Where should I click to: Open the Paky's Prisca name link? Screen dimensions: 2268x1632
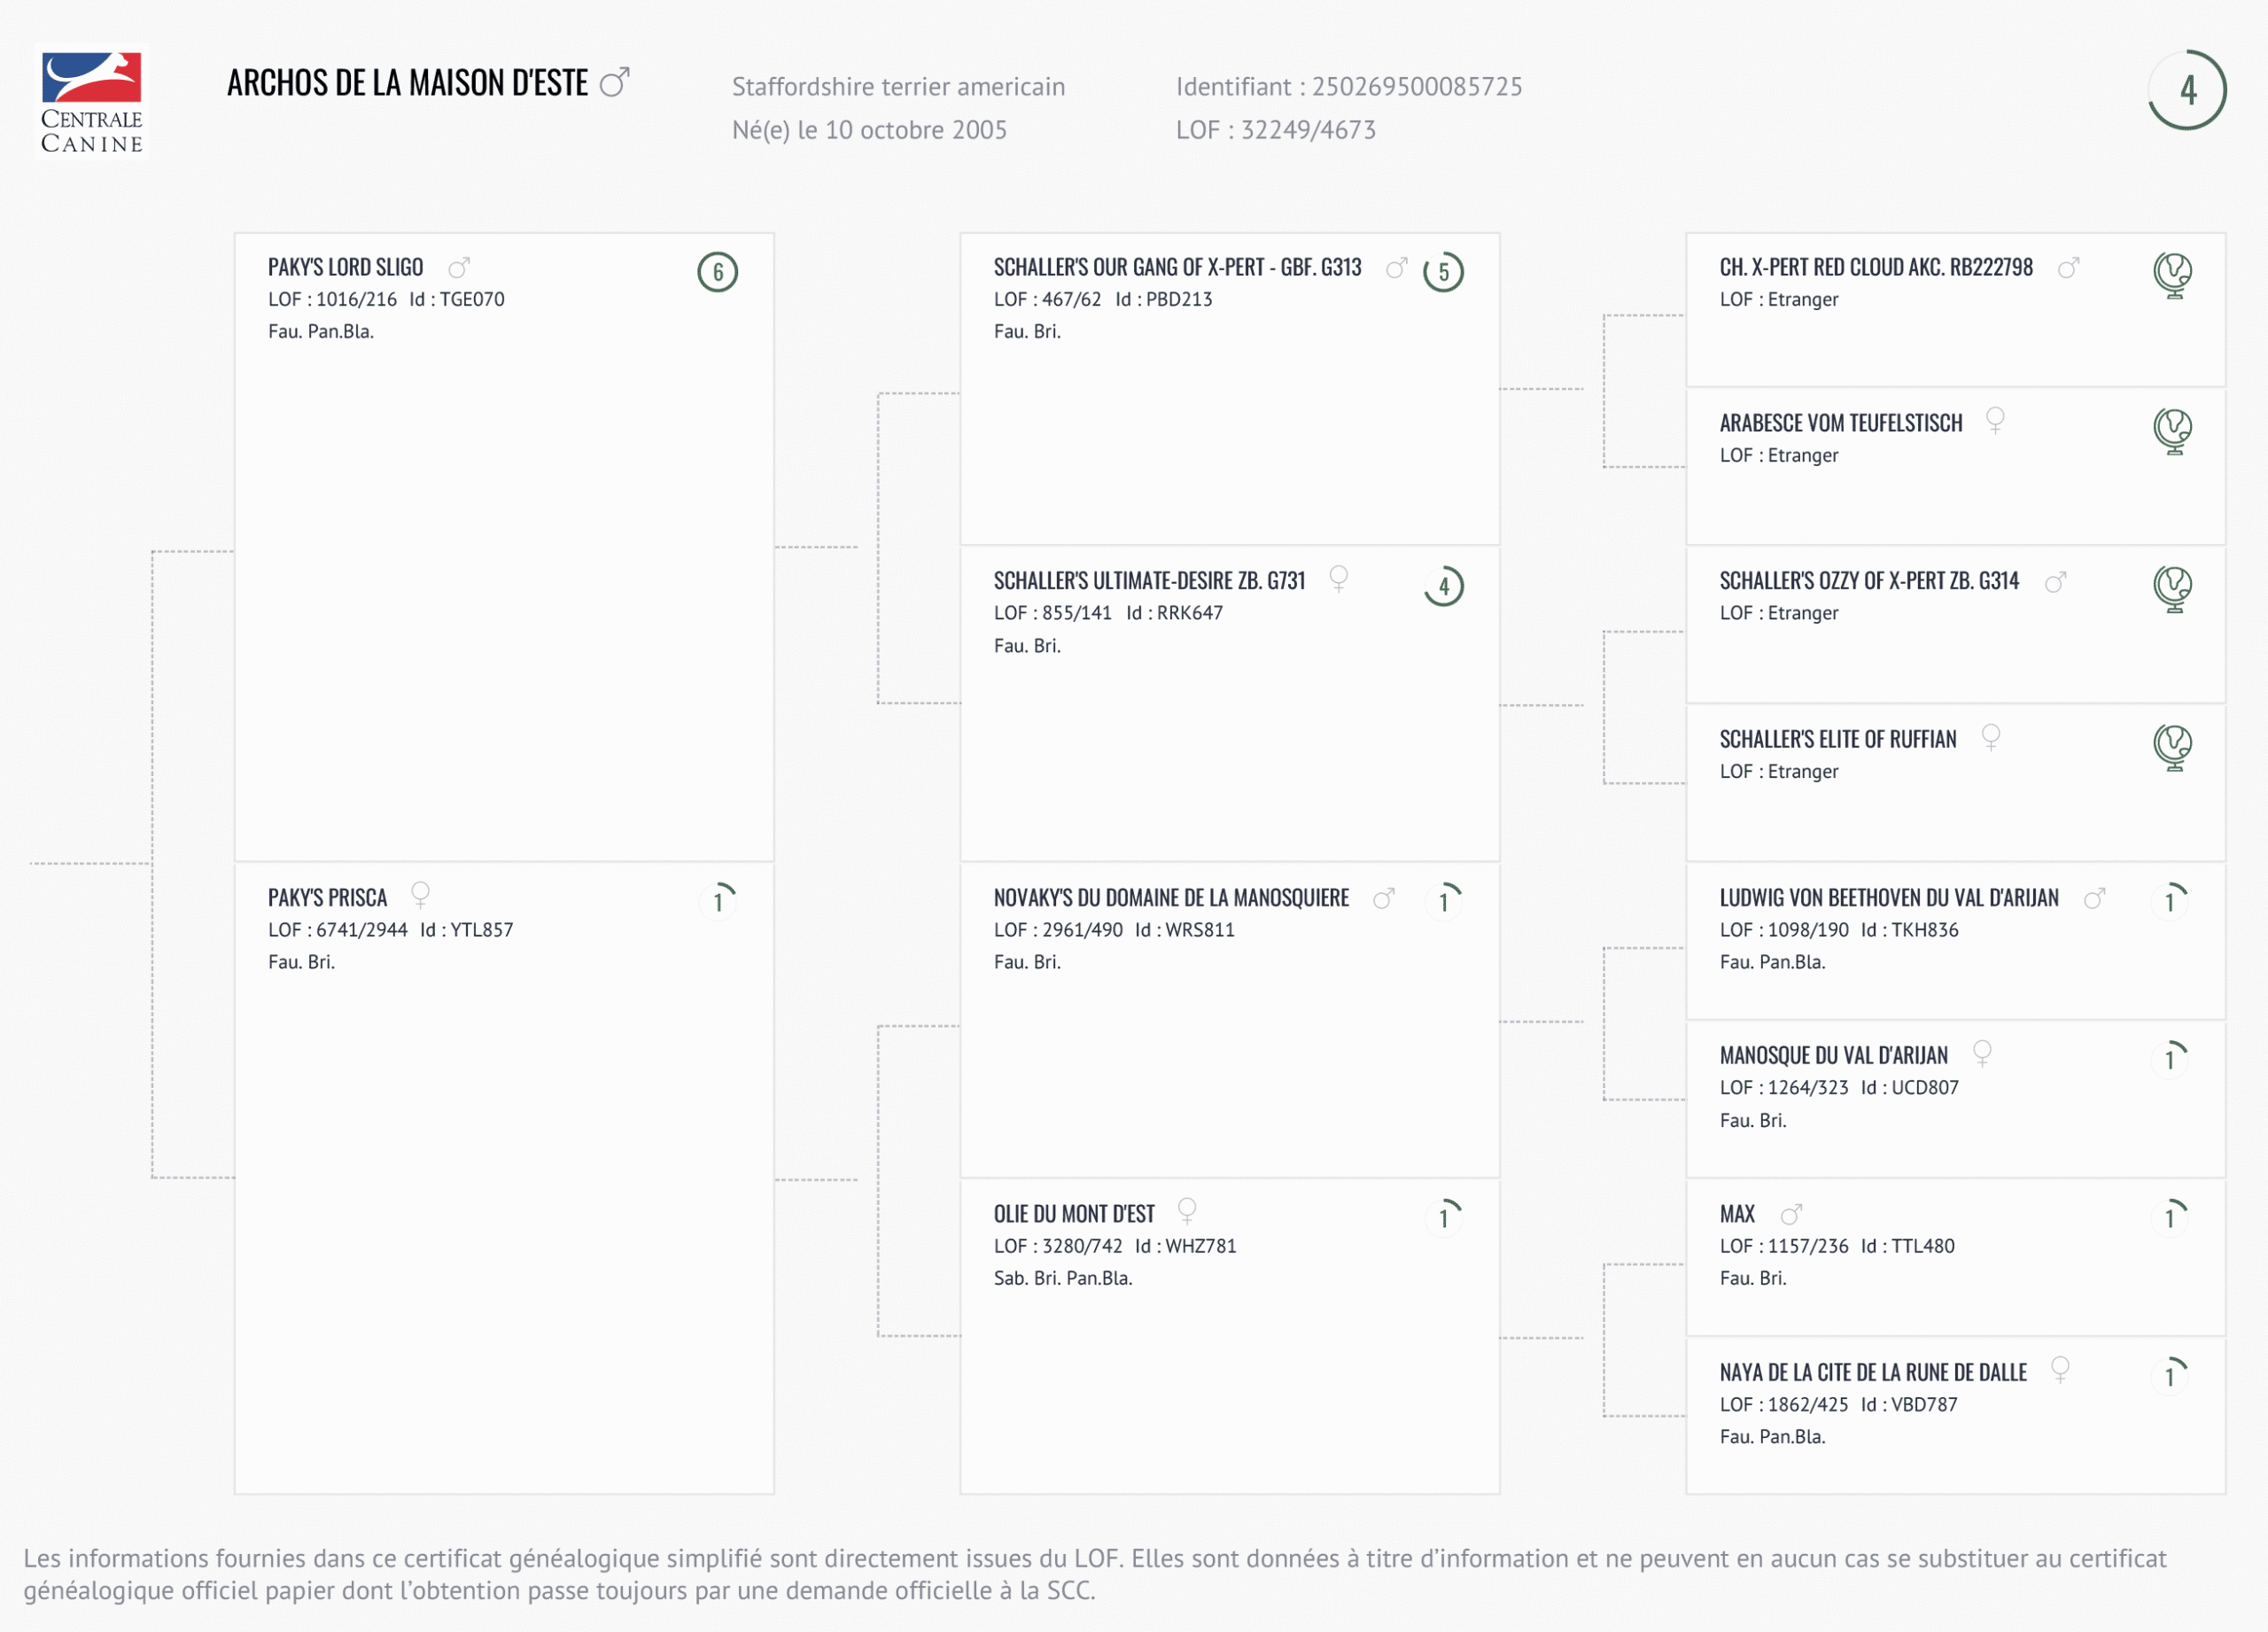pyautogui.click(x=327, y=898)
